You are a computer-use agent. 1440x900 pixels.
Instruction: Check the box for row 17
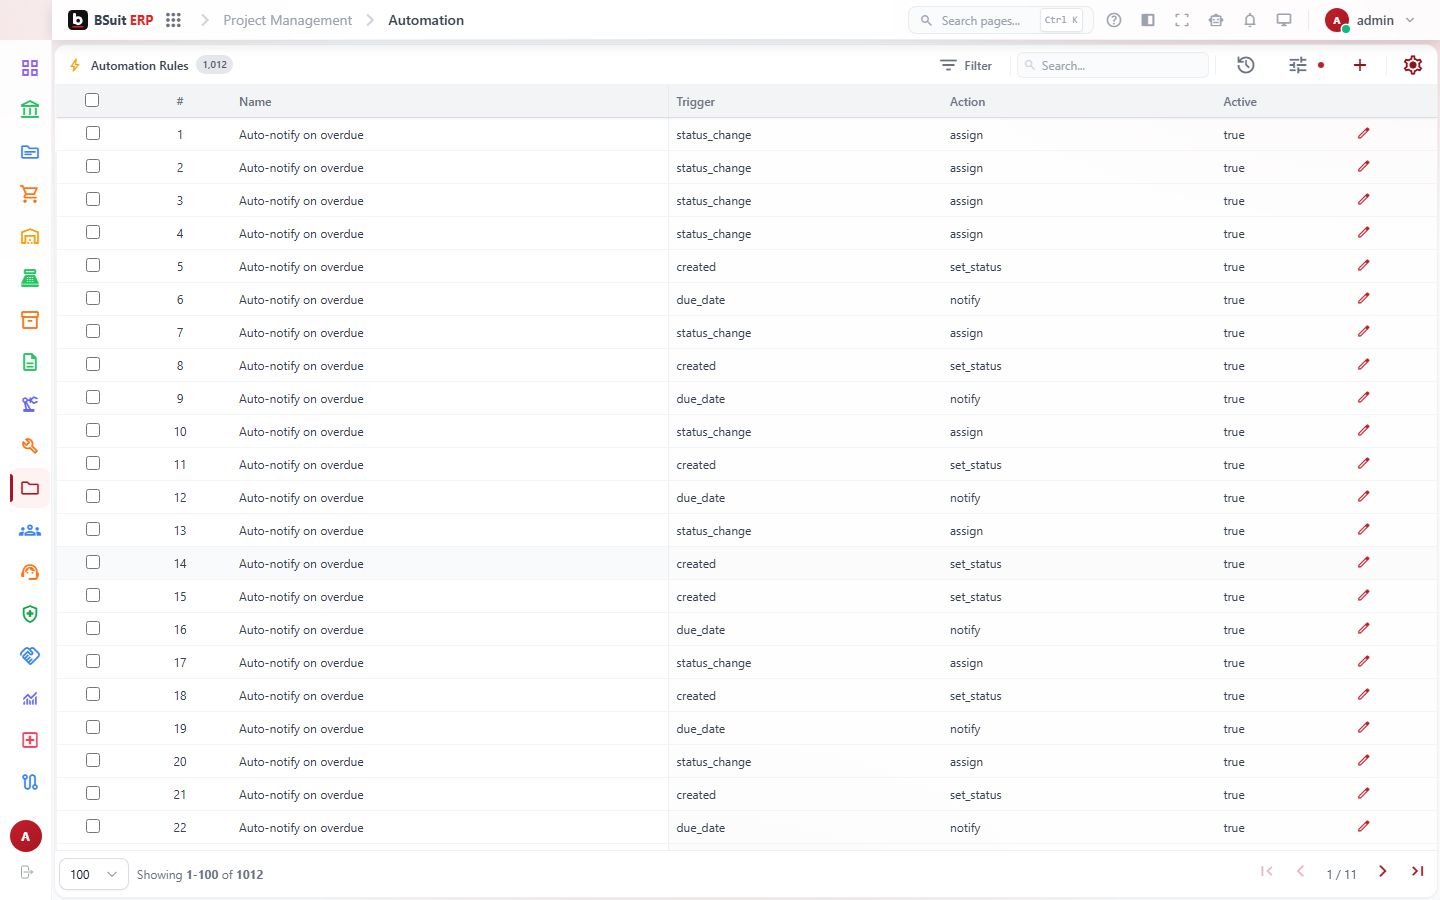coord(93,661)
